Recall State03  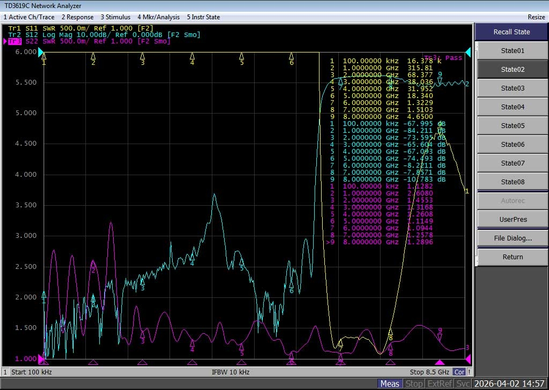point(512,88)
